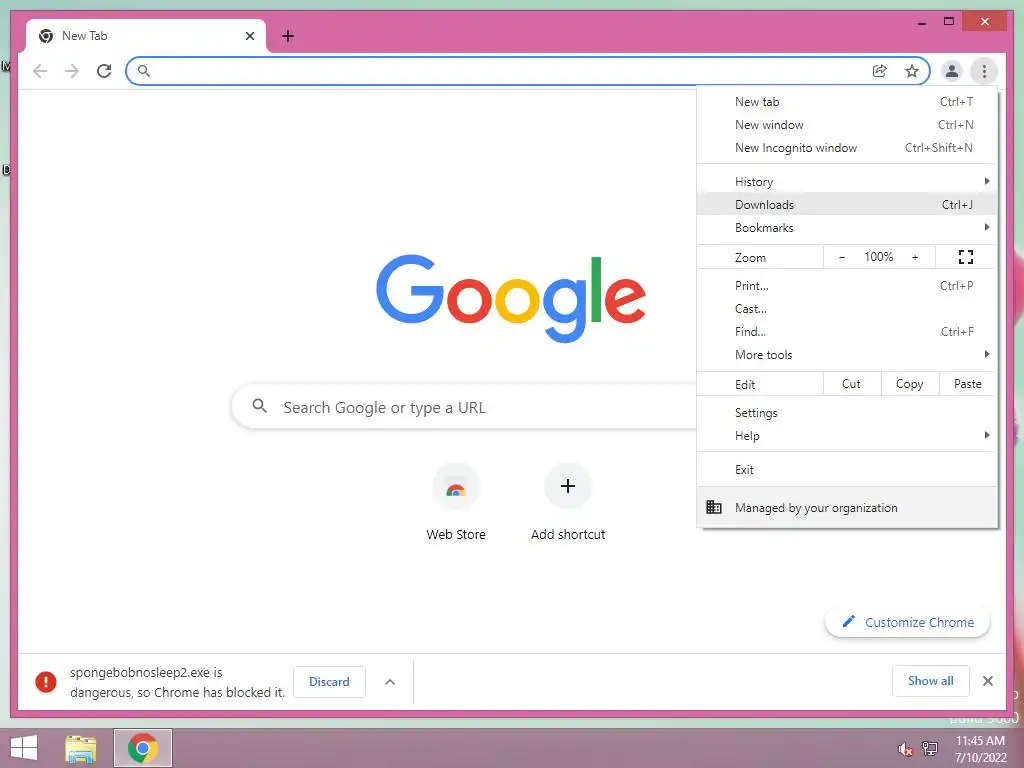The height and width of the screenshot is (768, 1024).
Task: Expand the blocked download options chevron
Action: point(390,682)
